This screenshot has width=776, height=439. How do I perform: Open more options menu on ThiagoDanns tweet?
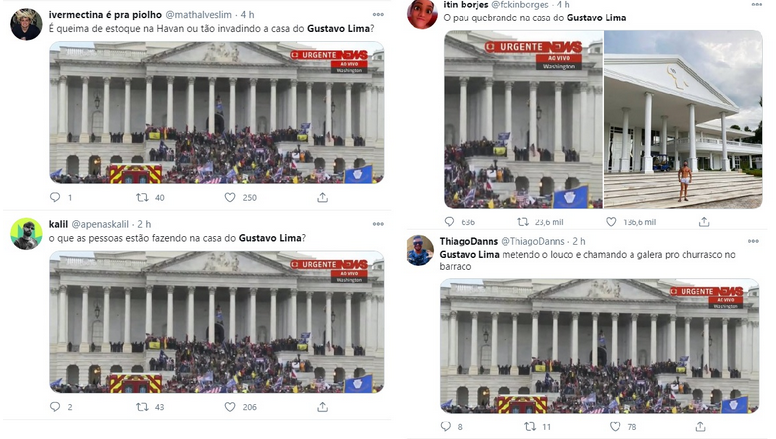point(753,241)
